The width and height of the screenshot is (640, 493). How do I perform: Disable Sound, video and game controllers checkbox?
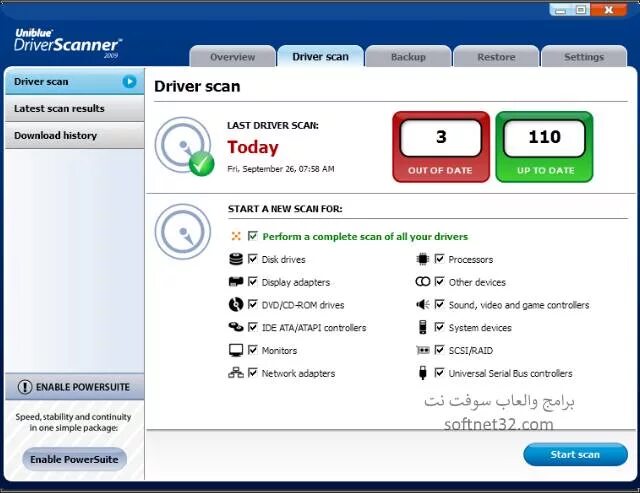(x=439, y=304)
